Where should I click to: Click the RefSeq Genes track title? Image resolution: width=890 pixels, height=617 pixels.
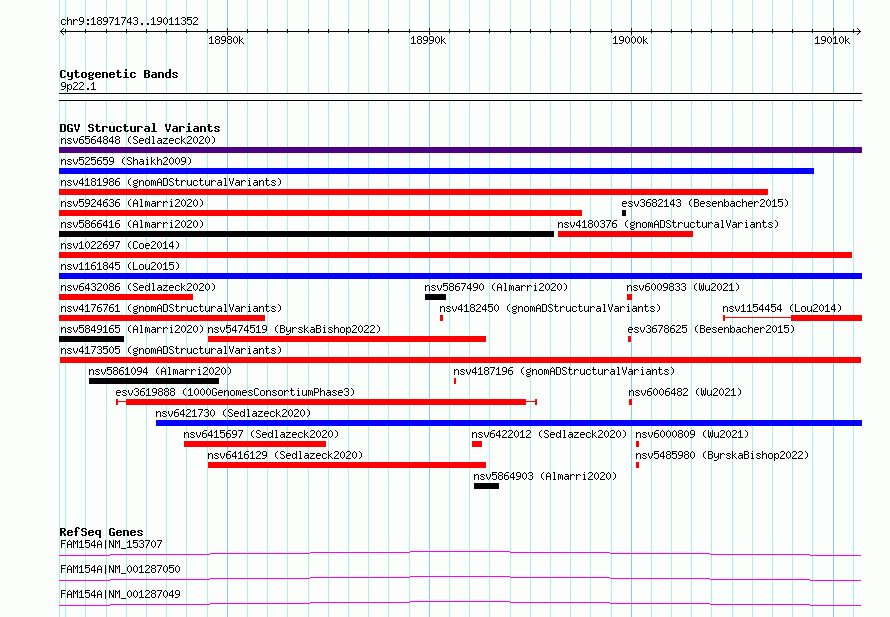101,532
